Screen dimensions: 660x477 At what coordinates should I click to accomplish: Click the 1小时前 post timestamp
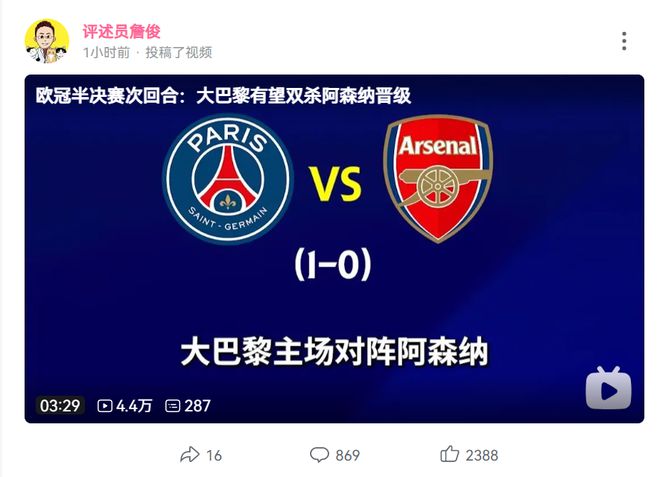[x=106, y=52]
